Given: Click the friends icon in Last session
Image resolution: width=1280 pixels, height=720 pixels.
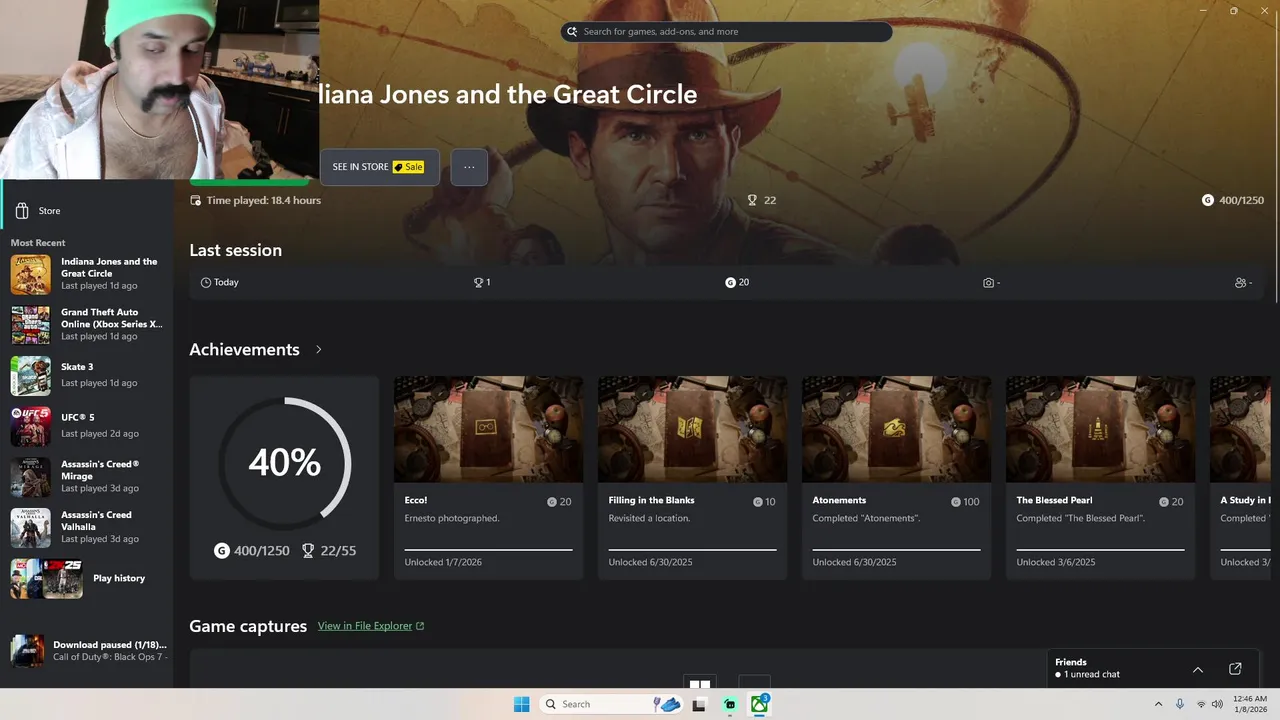Looking at the screenshot, I should 1240,283.
